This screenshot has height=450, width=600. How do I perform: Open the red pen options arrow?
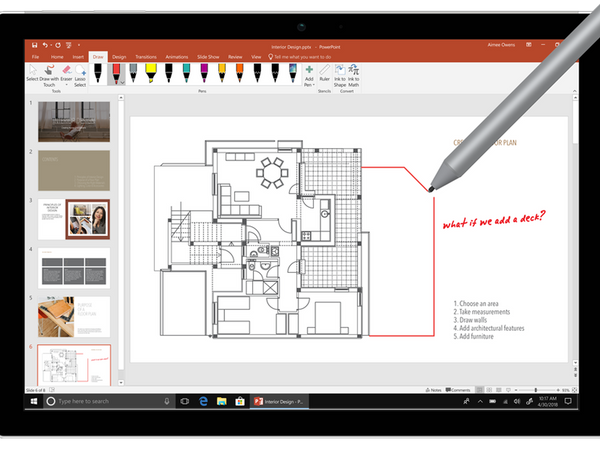[x=122, y=83]
